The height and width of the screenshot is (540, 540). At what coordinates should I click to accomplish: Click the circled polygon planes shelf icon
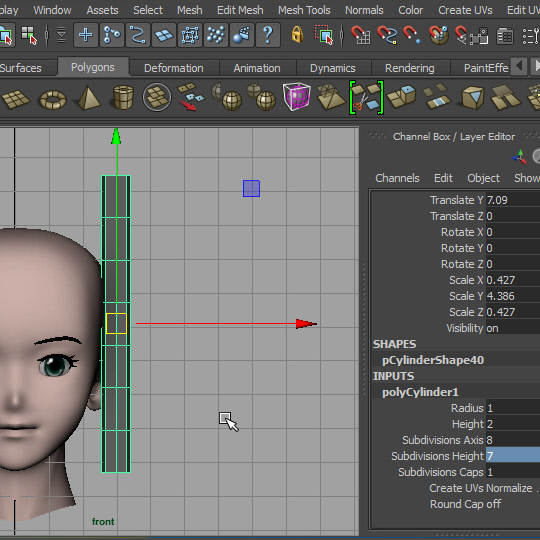(157, 97)
